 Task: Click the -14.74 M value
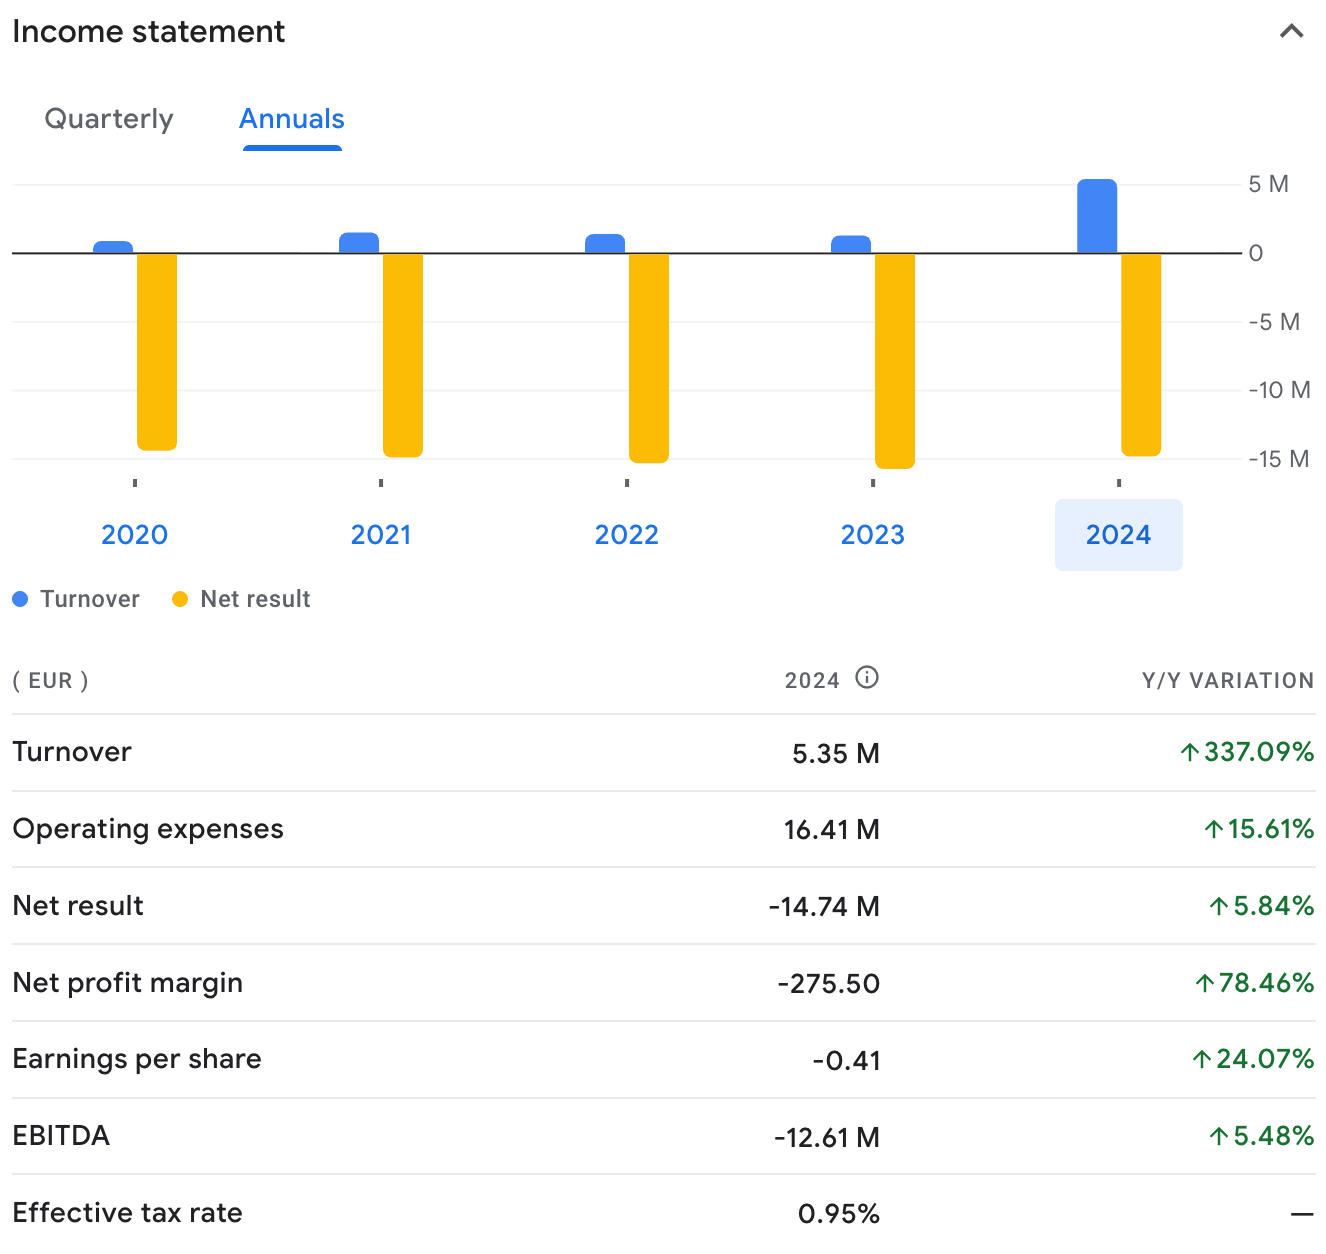click(x=824, y=907)
